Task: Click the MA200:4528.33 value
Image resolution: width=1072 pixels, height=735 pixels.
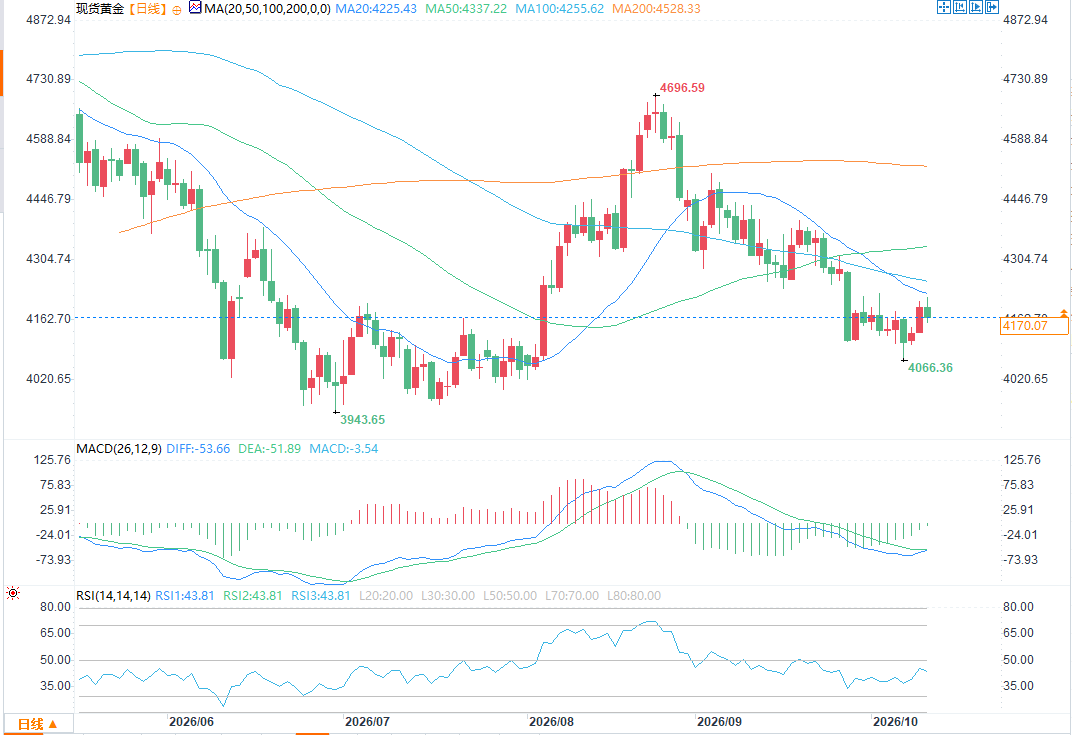Action: click(x=657, y=9)
